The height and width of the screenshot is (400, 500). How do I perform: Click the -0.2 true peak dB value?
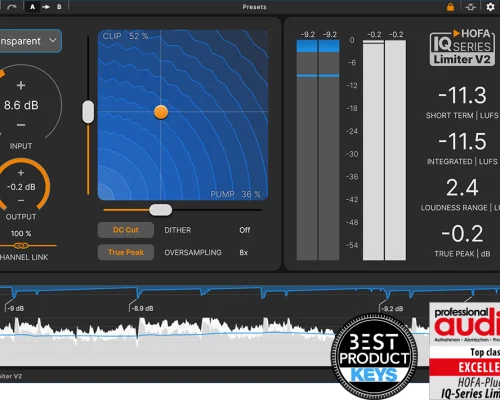(x=462, y=234)
